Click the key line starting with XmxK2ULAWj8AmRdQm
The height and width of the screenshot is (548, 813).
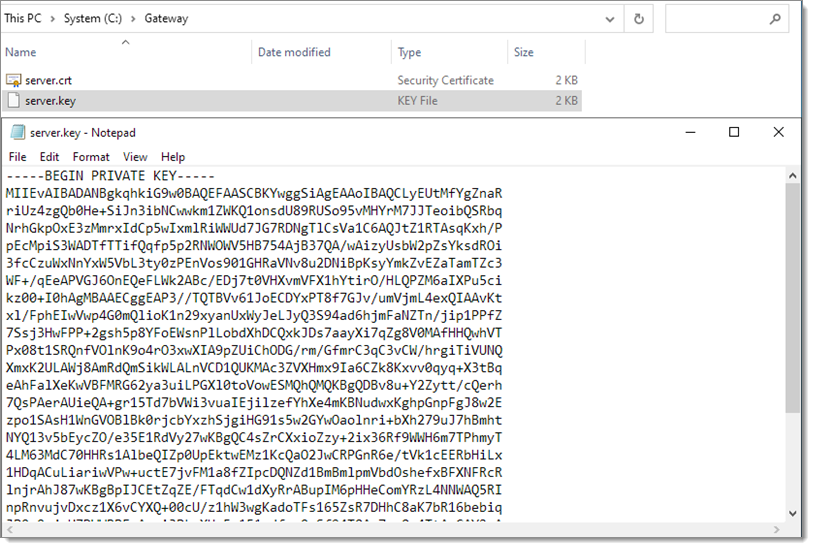[254, 368]
